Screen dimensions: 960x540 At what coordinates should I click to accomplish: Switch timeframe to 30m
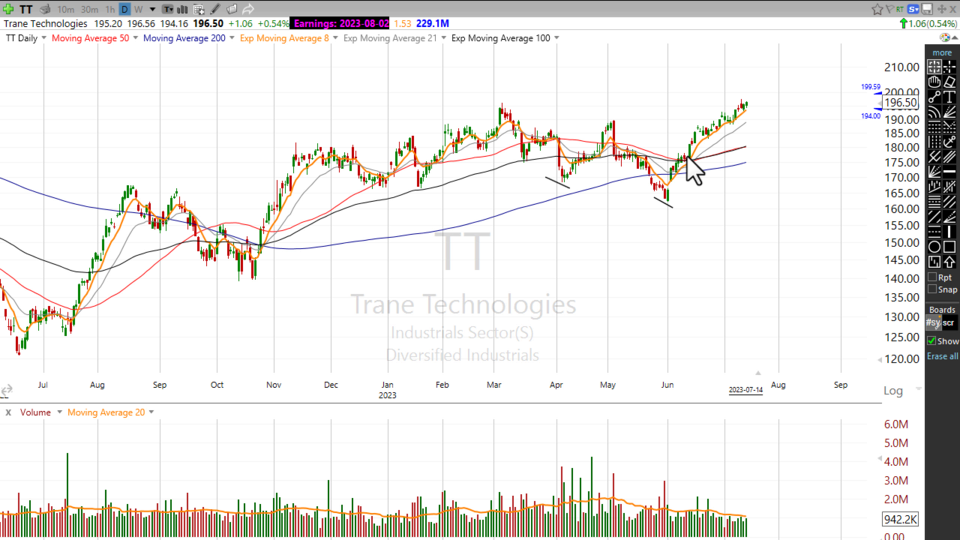89,9
